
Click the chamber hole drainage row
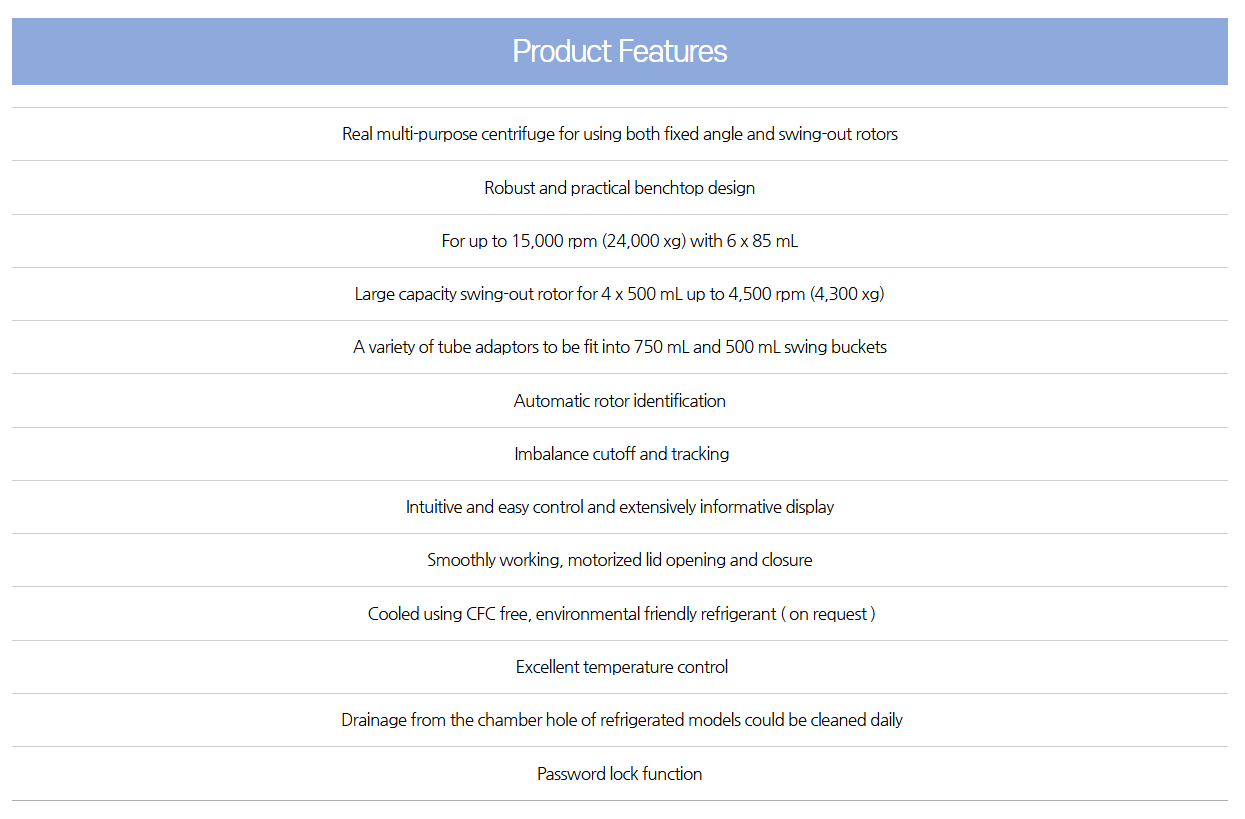(620, 720)
